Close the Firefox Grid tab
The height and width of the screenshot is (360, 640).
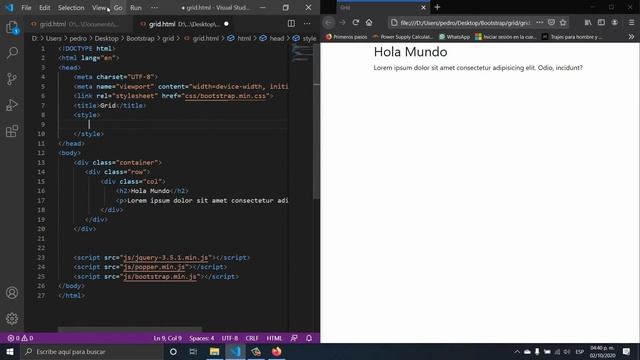pos(423,7)
